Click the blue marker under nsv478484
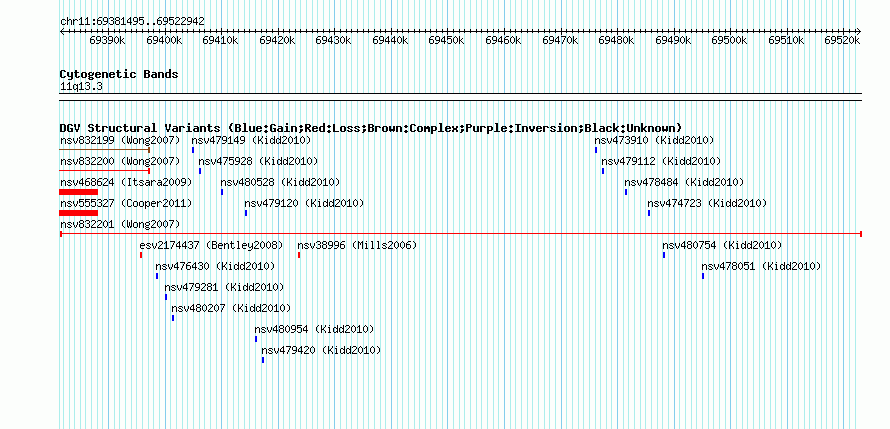 tap(626, 192)
